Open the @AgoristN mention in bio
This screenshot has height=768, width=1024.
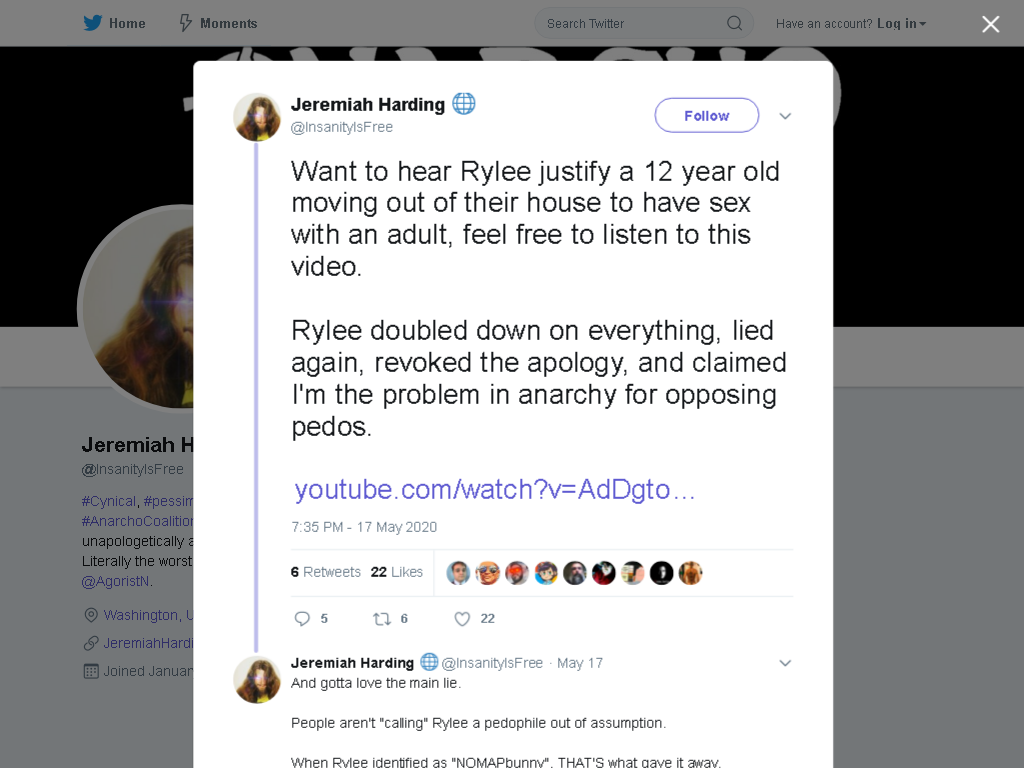(116, 581)
